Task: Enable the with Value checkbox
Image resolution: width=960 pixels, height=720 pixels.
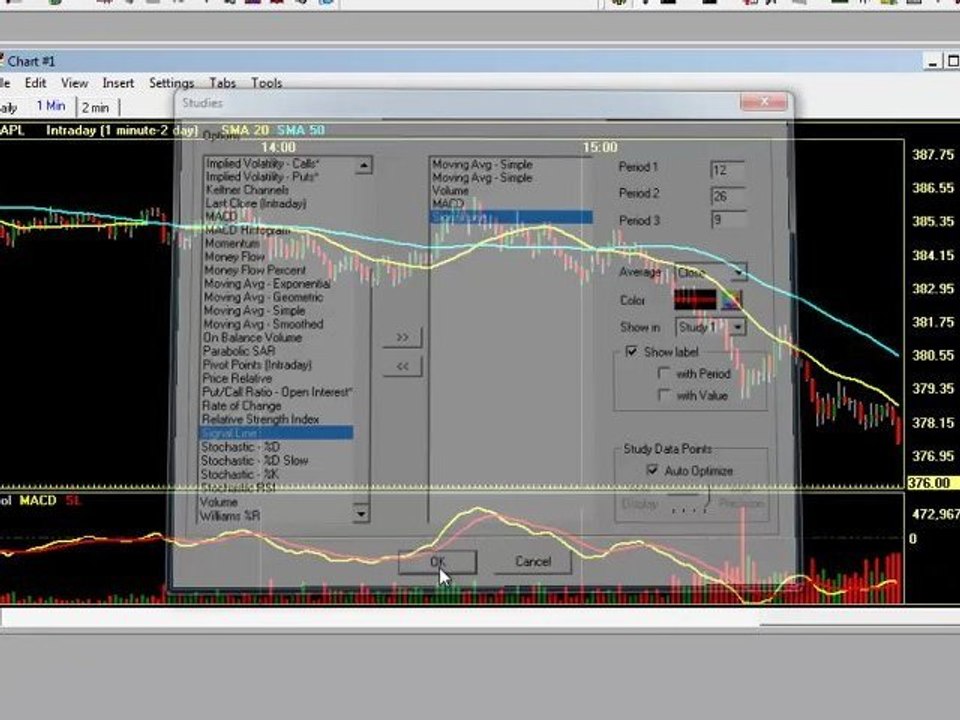Action: 664,395
